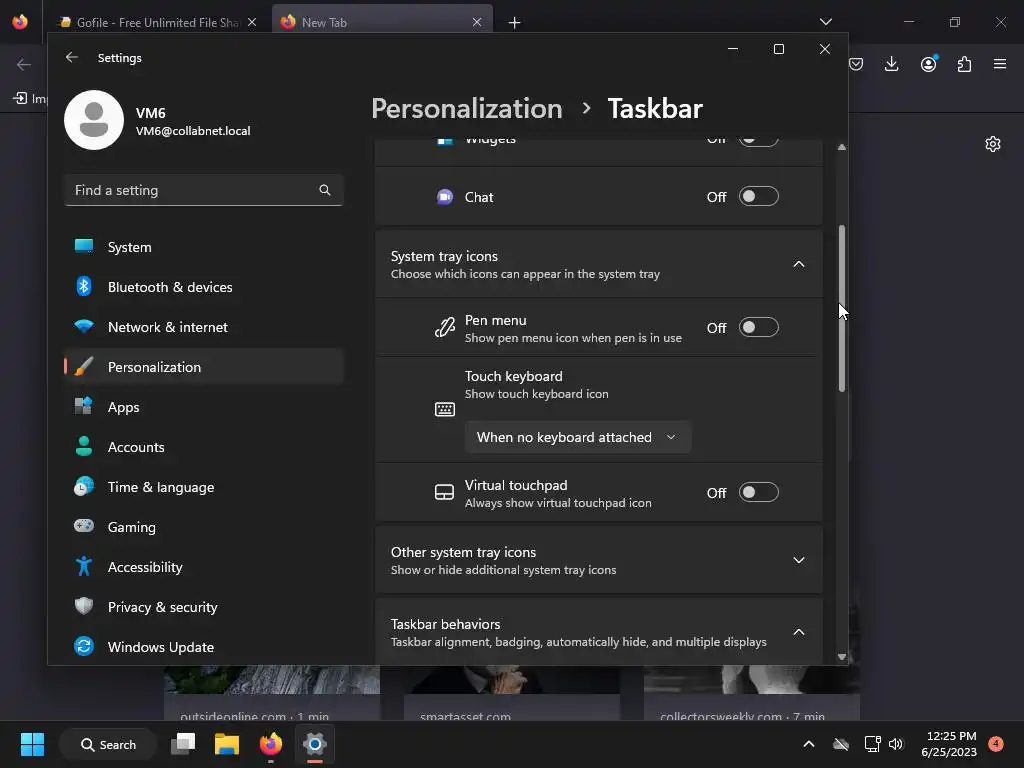Open Task View from the taskbar
This screenshot has height=768, width=1024.
coord(183,744)
